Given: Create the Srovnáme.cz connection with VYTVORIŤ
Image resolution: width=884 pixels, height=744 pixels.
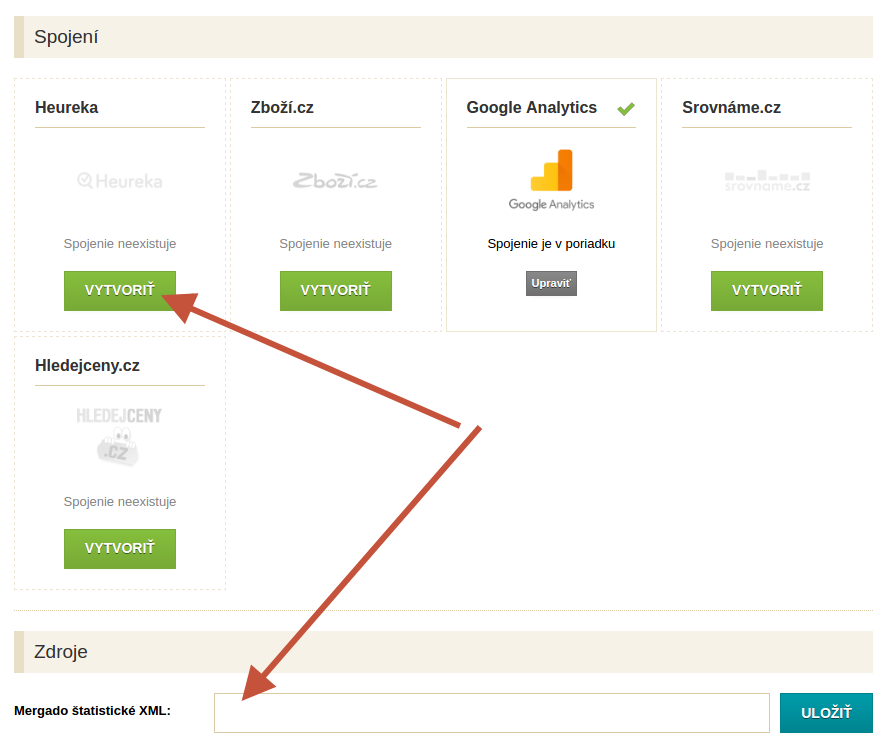Looking at the screenshot, I should point(767,291).
